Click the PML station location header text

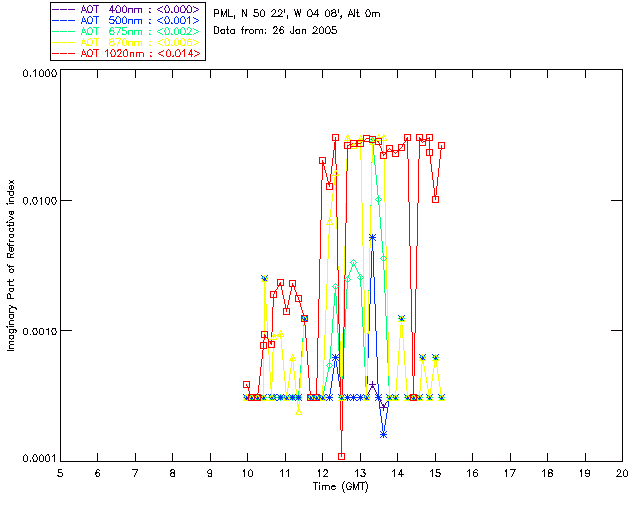297,14
